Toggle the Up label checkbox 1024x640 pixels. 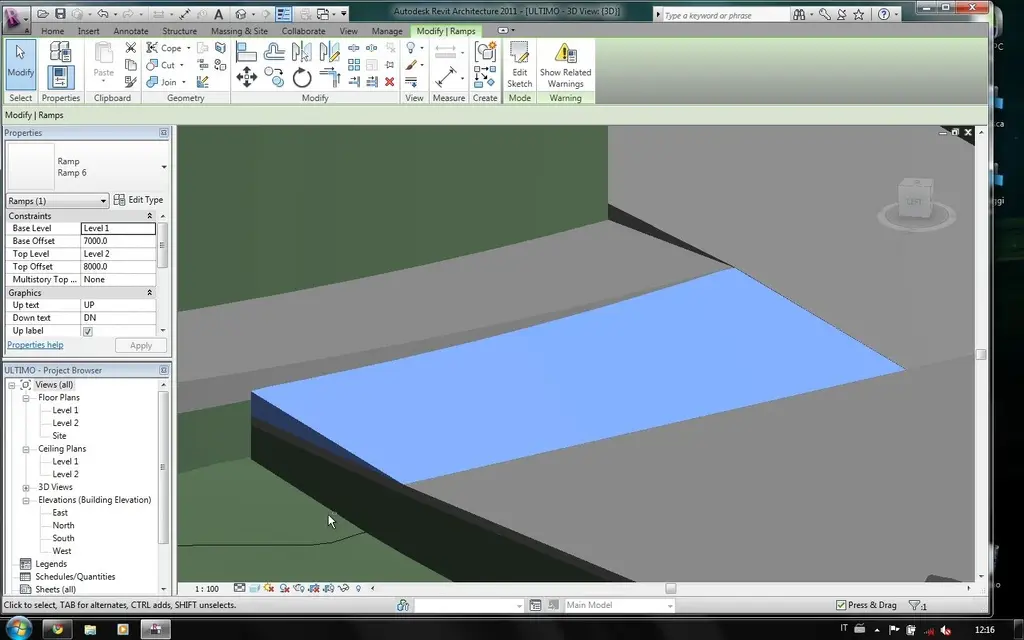tap(88, 331)
